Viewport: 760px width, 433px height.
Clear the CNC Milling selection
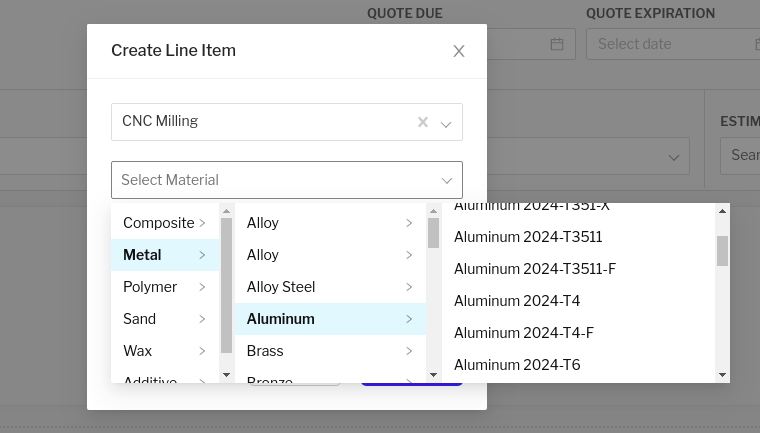[x=423, y=122]
